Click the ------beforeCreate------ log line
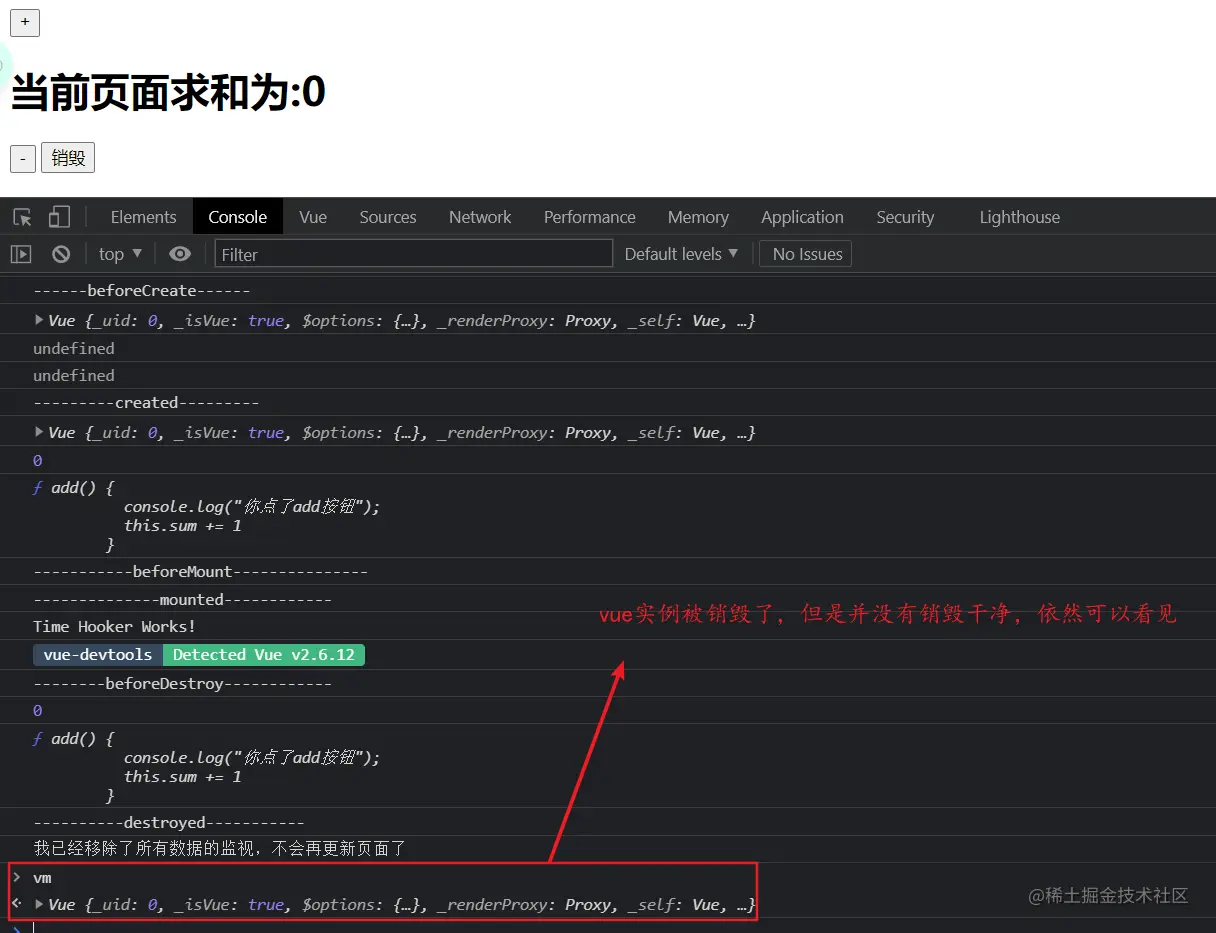This screenshot has width=1216, height=933. click(x=141, y=291)
